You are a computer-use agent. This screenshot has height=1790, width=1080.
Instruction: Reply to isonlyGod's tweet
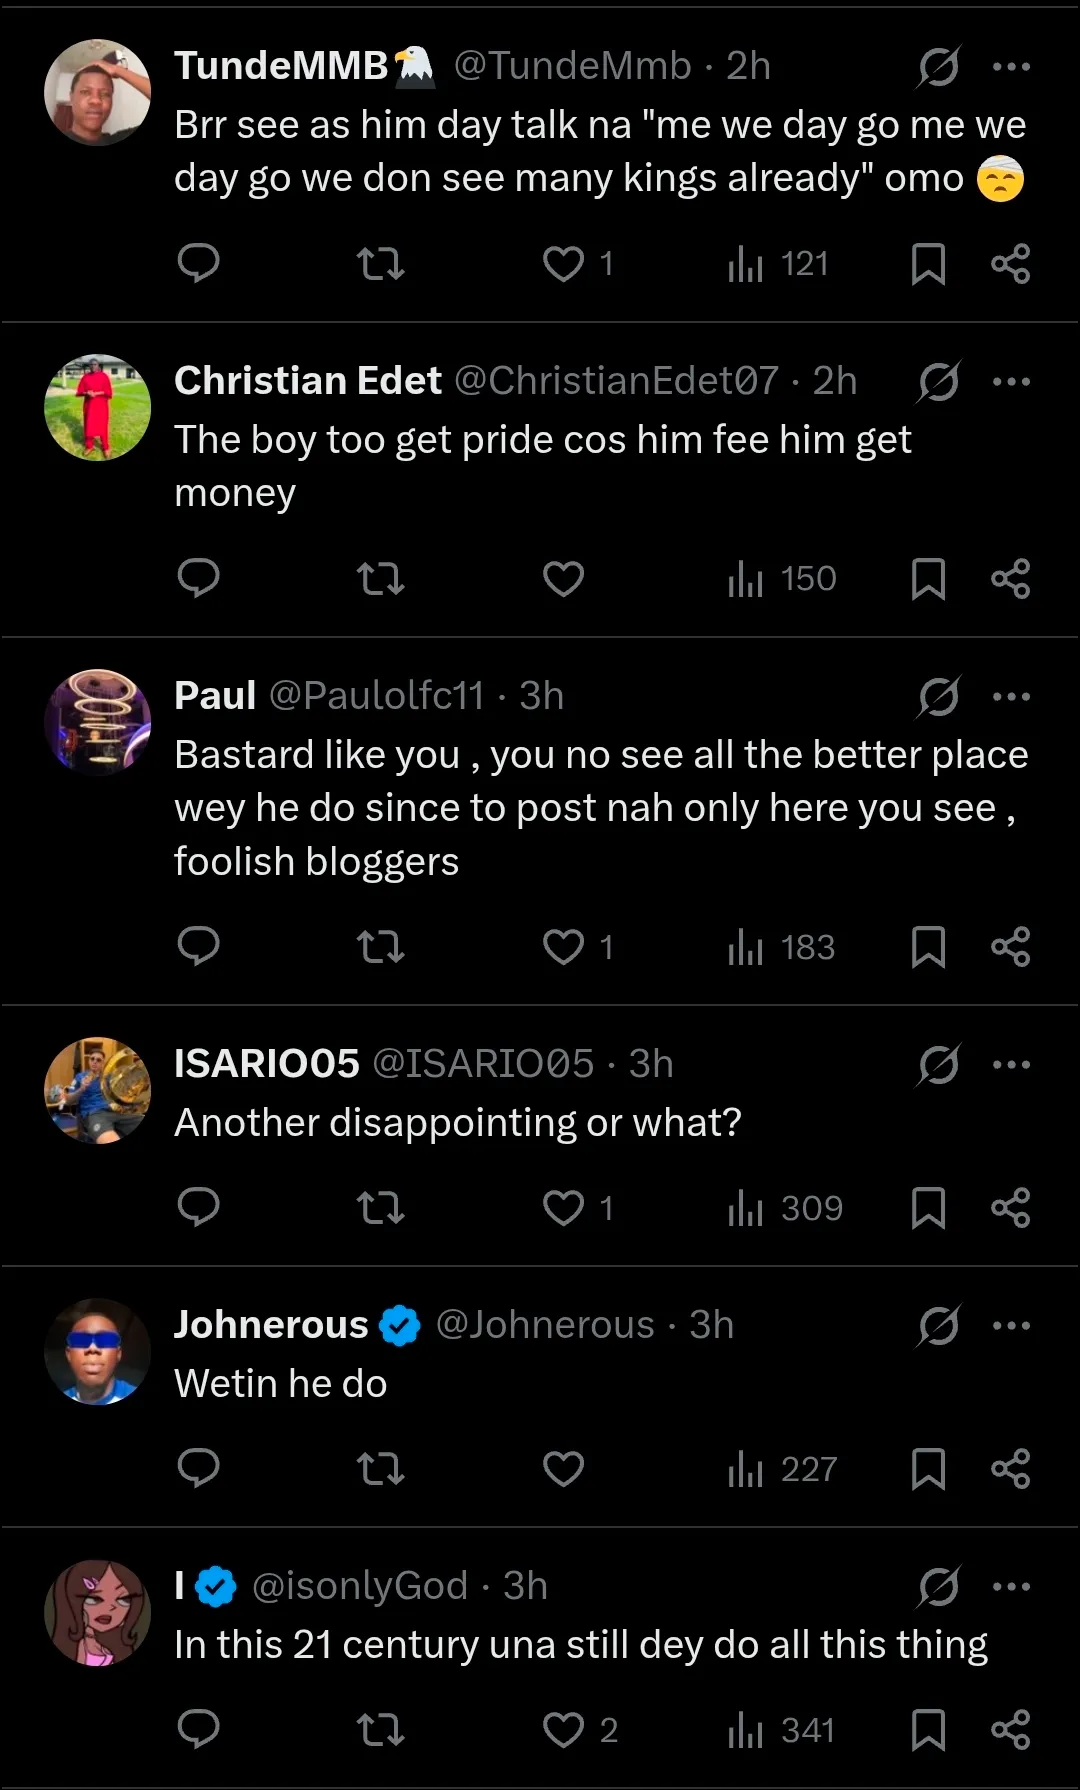(x=198, y=1729)
